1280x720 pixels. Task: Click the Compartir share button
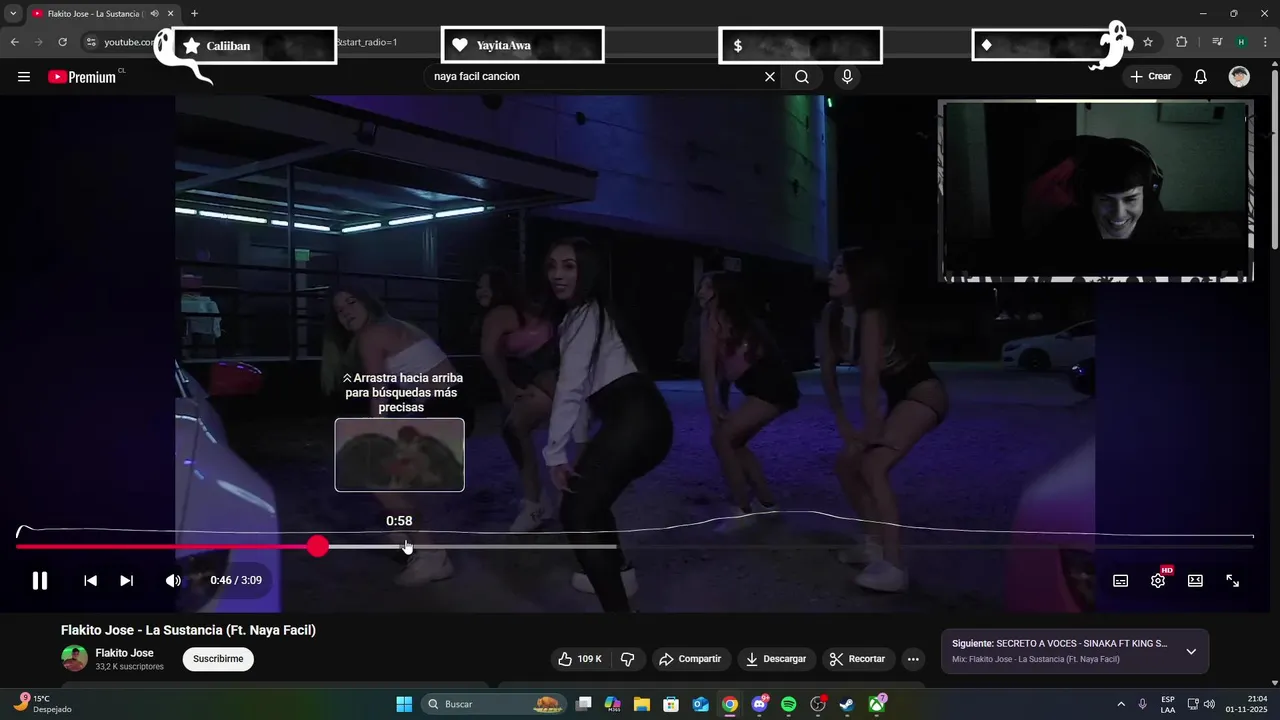[690, 659]
